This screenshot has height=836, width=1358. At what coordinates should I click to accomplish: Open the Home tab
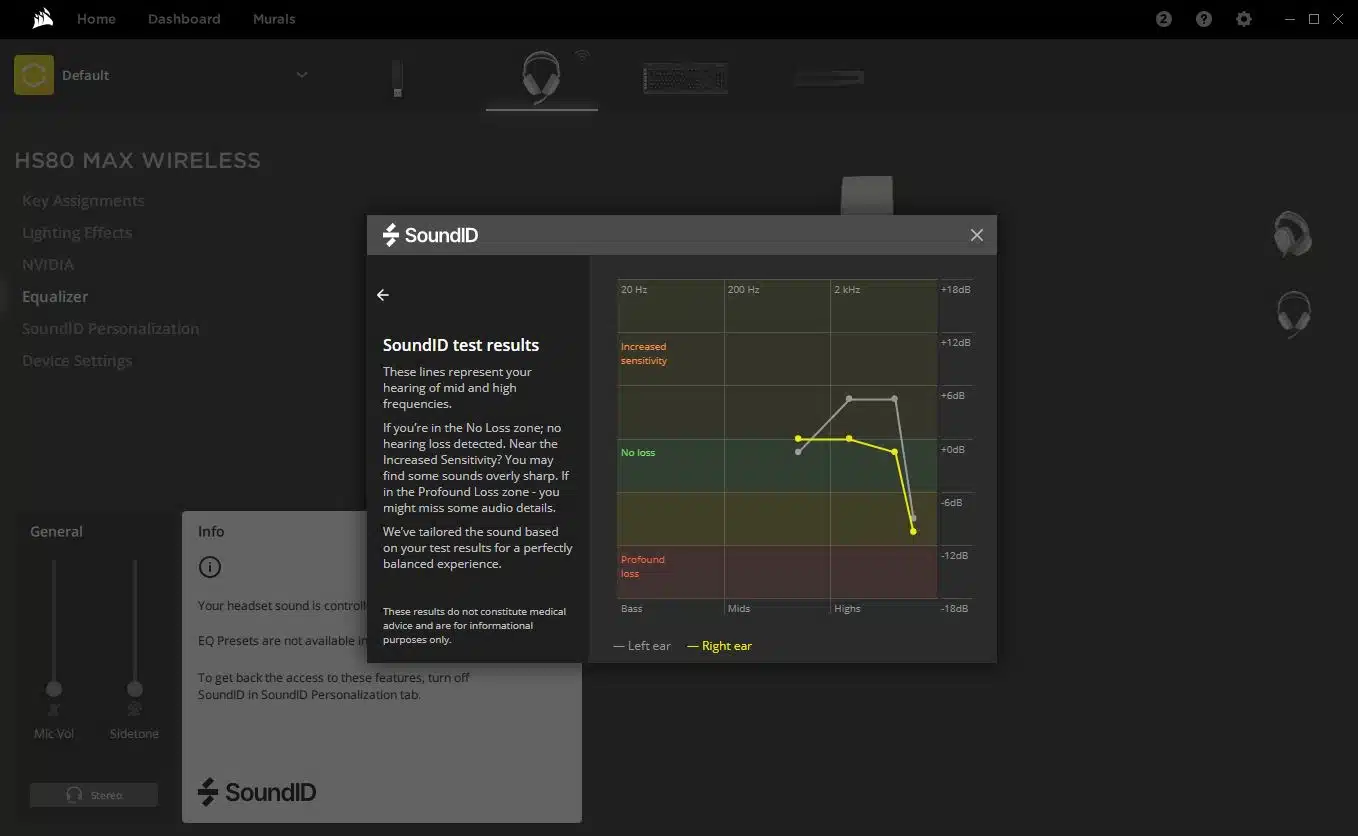tap(96, 19)
